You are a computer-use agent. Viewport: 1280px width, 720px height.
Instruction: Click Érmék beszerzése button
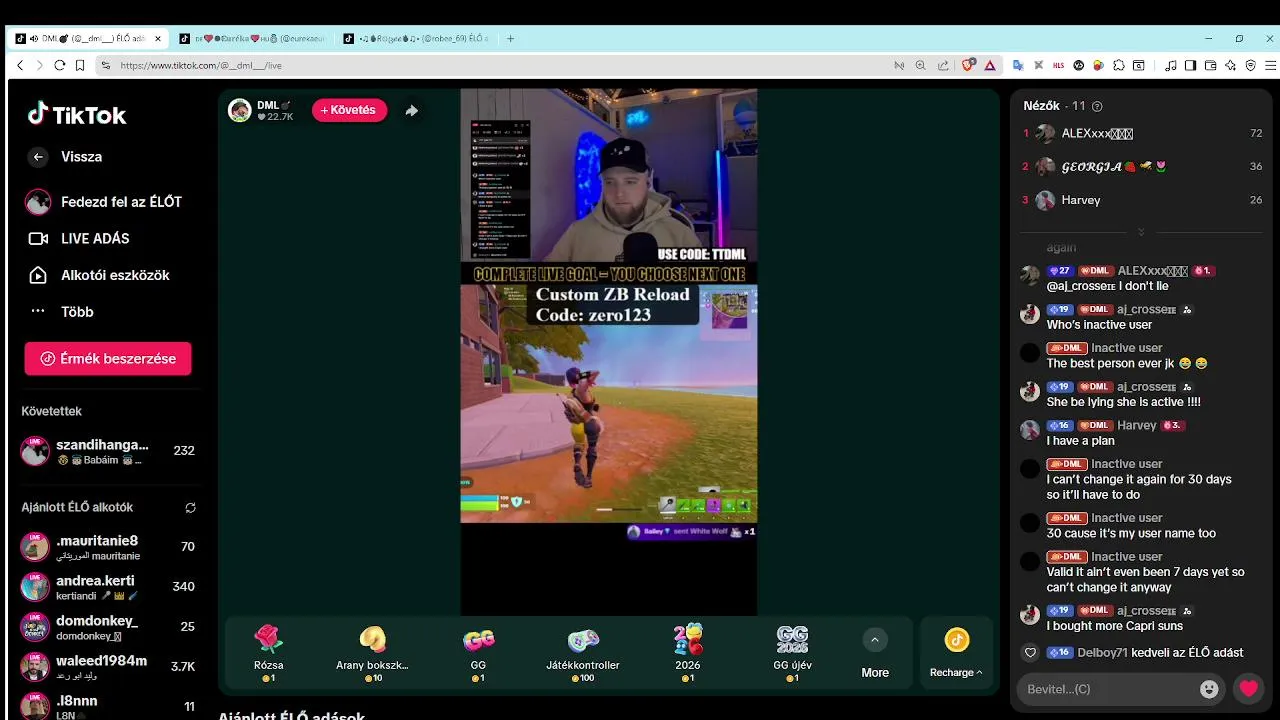(108, 359)
